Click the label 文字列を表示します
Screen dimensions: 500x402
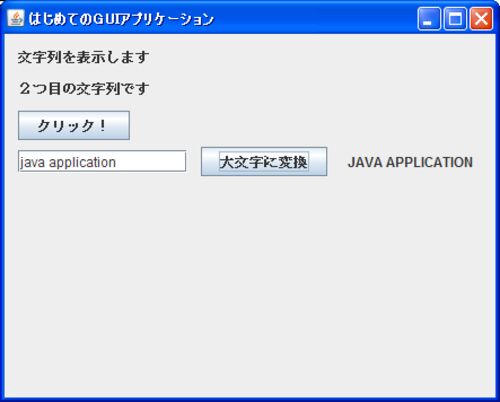click(x=83, y=57)
